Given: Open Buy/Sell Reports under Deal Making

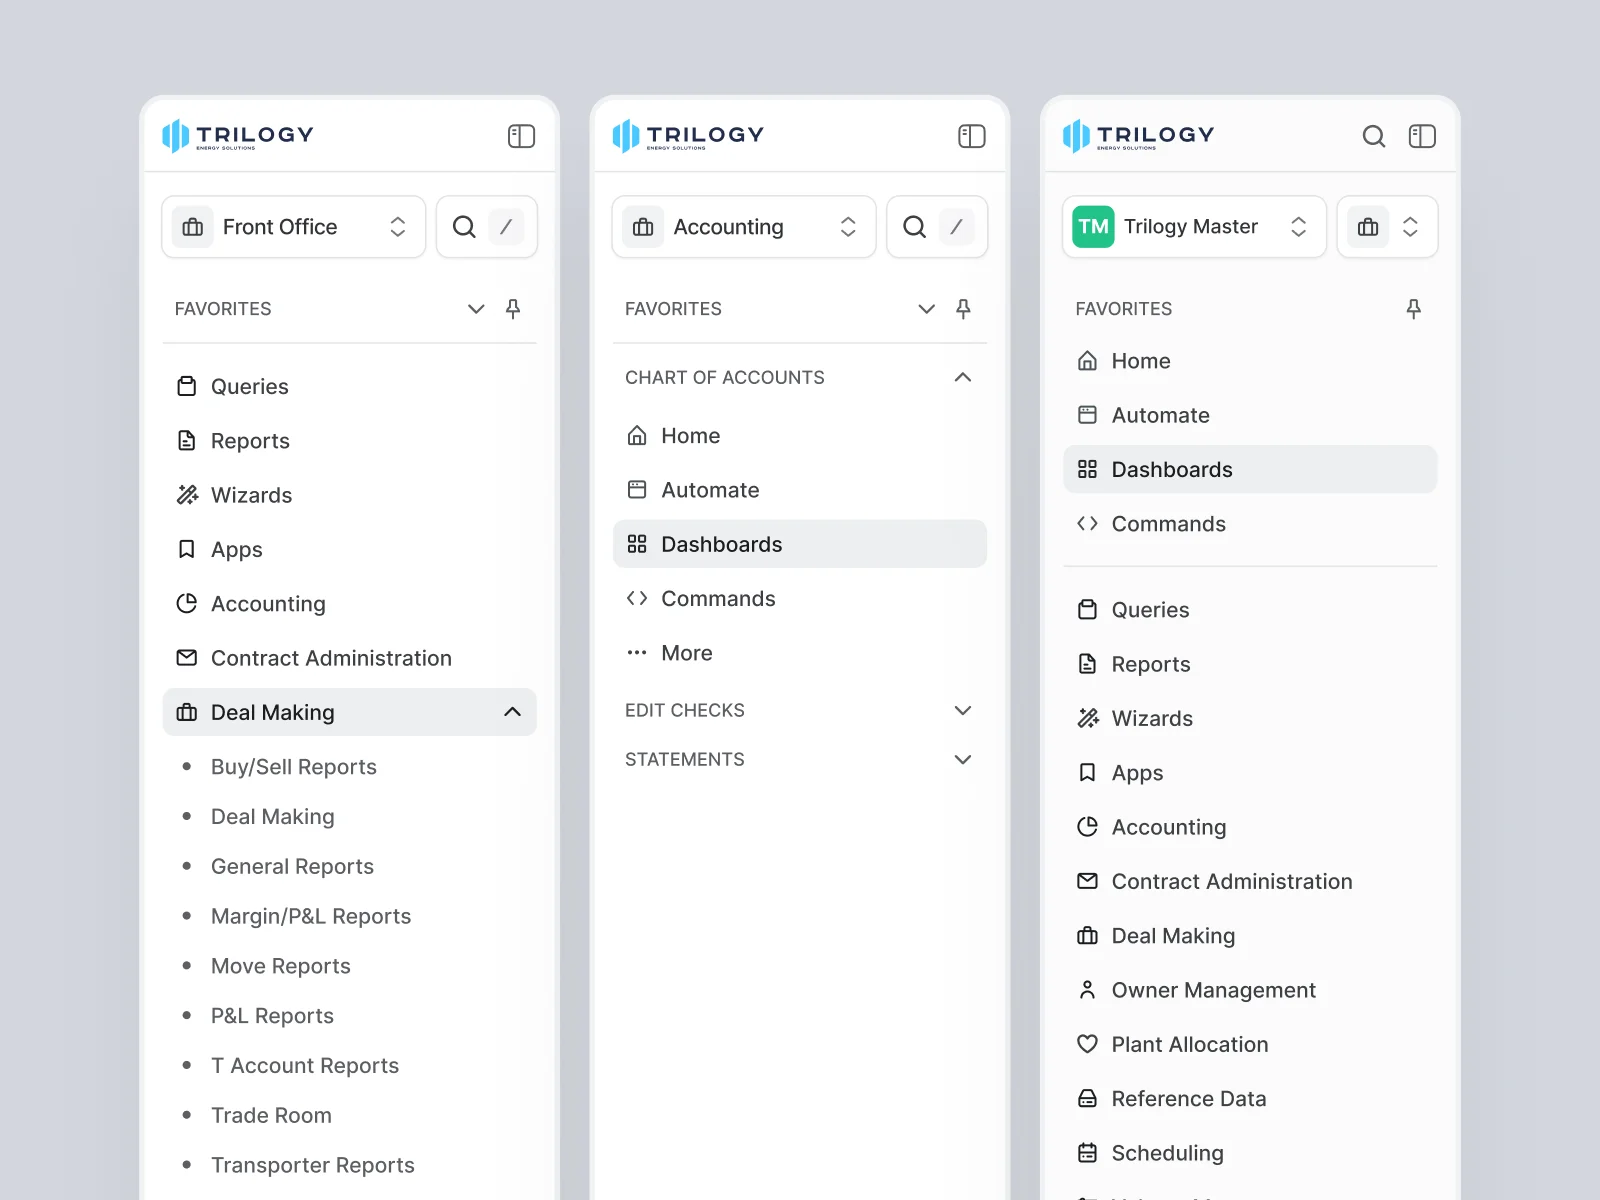Looking at the screenshot, I should tap(293, 767).
